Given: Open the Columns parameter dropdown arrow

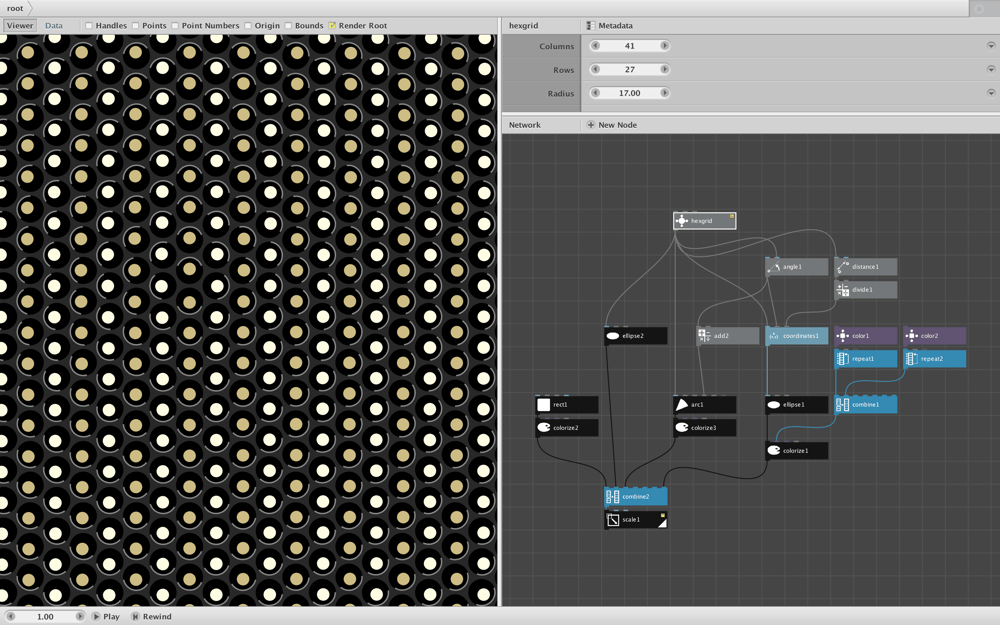Looking at the screenshot, I should coord(990,46).
